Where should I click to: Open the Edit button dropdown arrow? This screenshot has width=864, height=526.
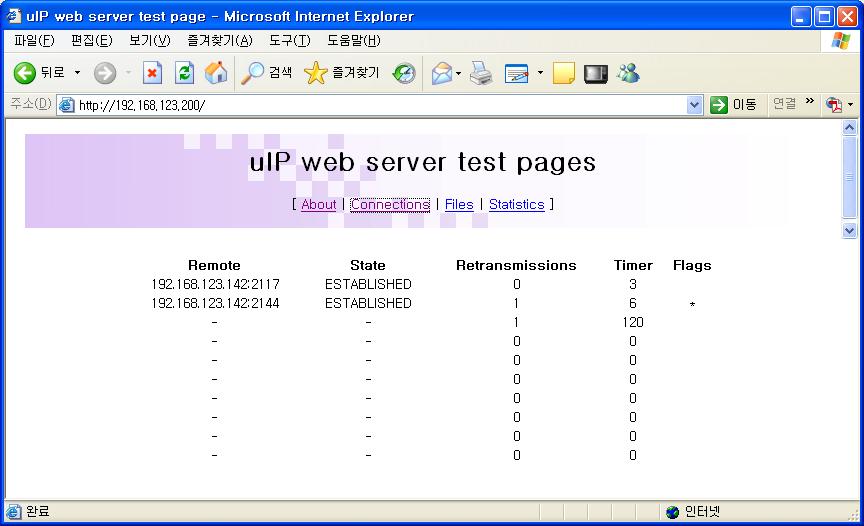540,73
